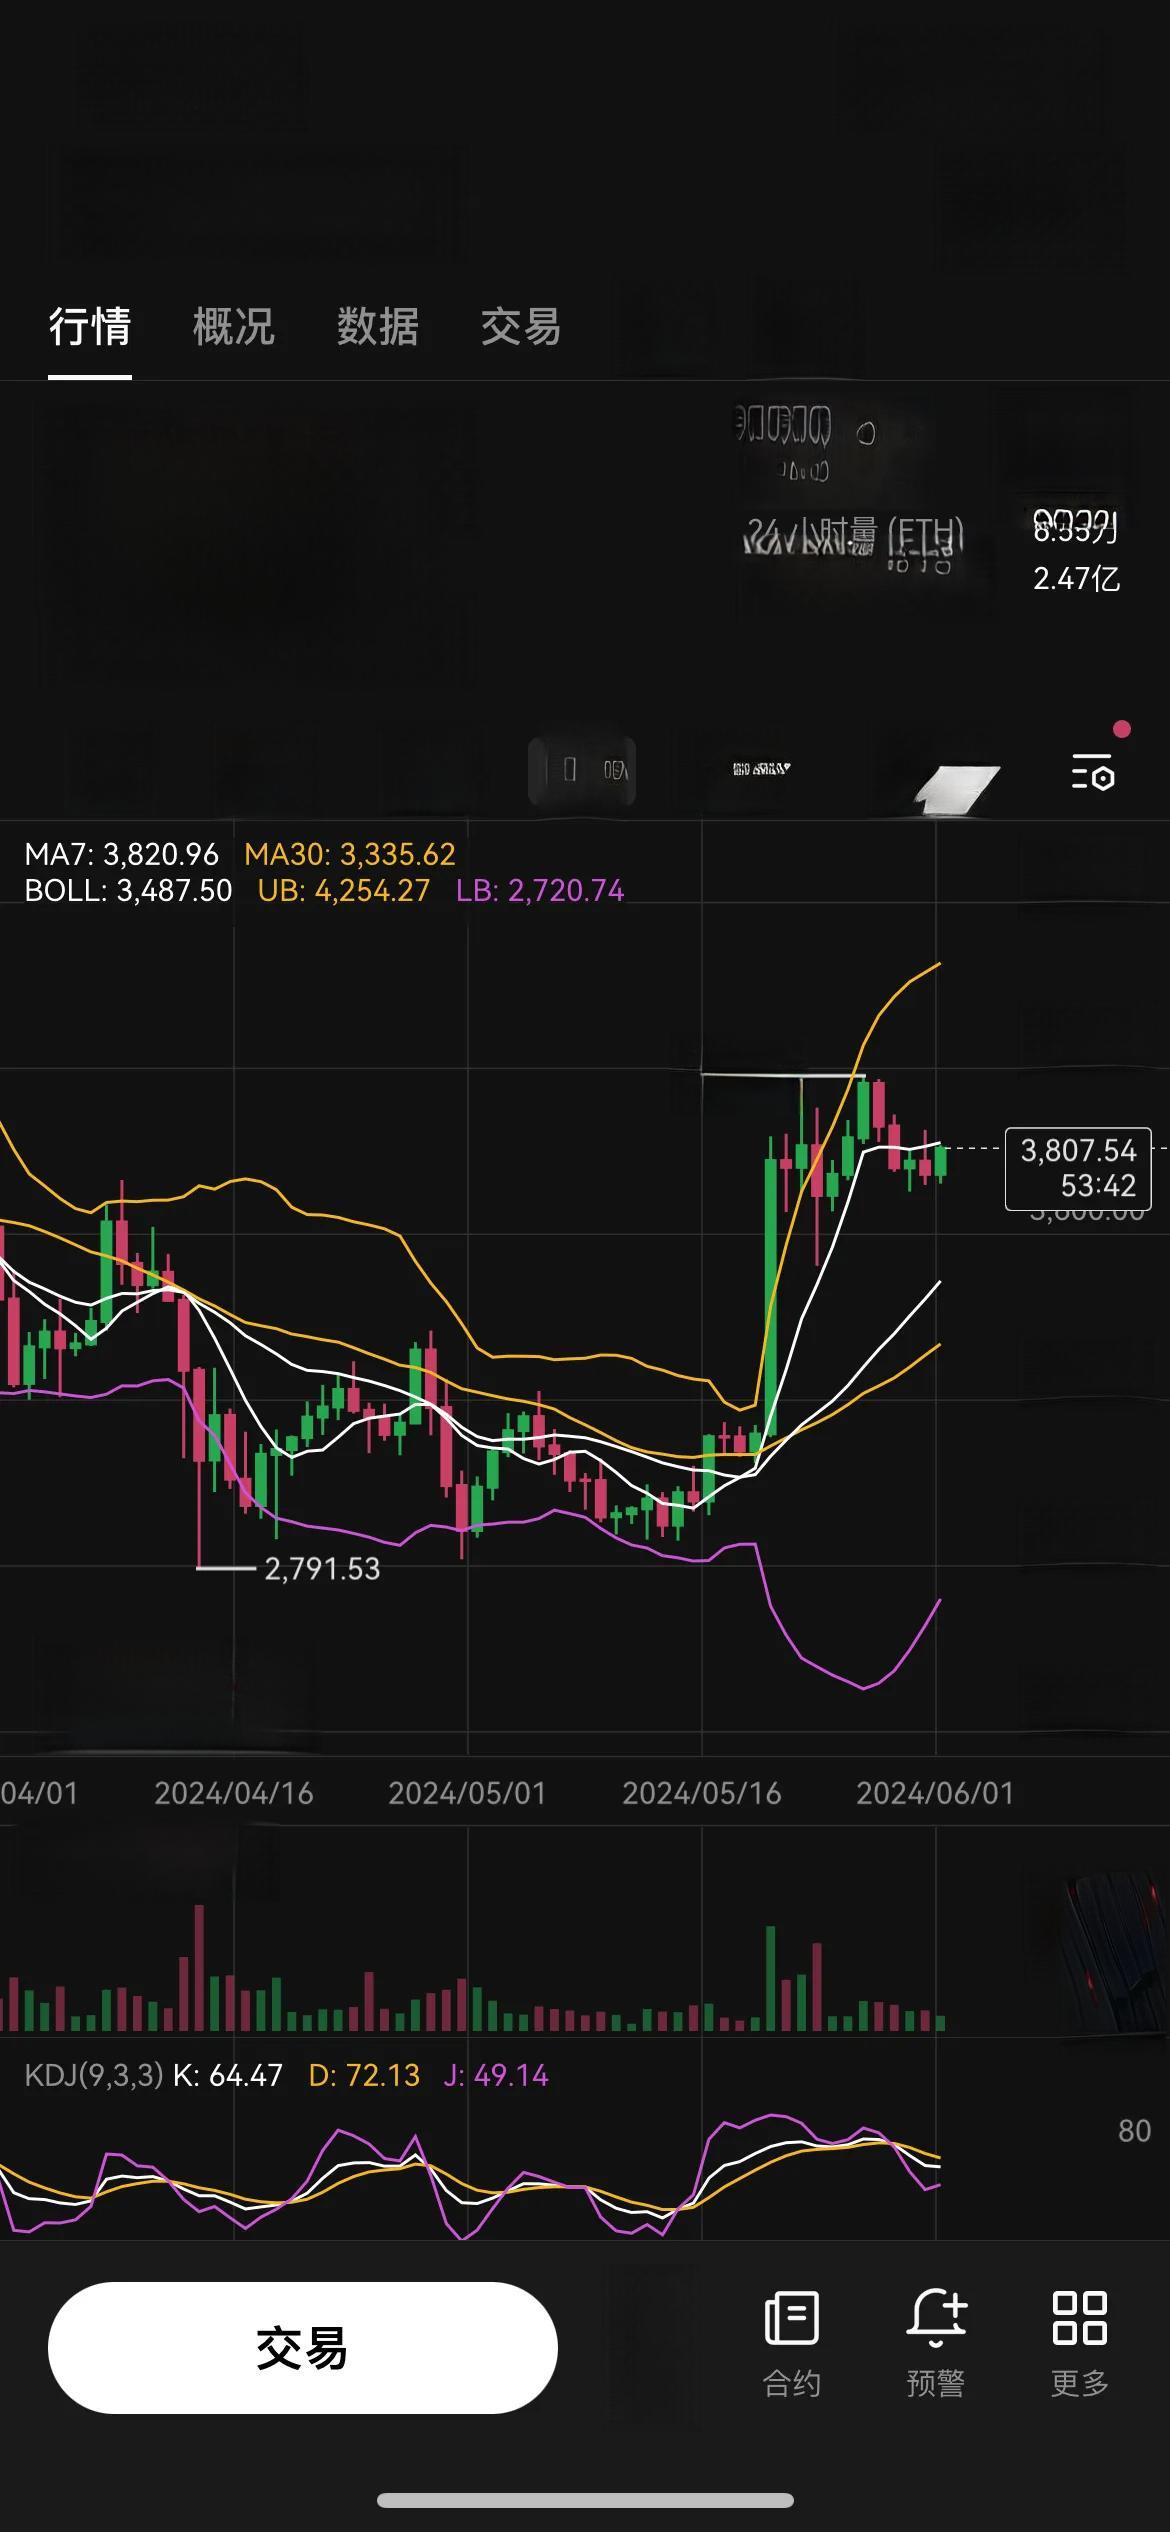Tap the MA30 value label
The width and height of the screenshot is (1170, 2532).
pyautogui.click(x=350, y=854)
